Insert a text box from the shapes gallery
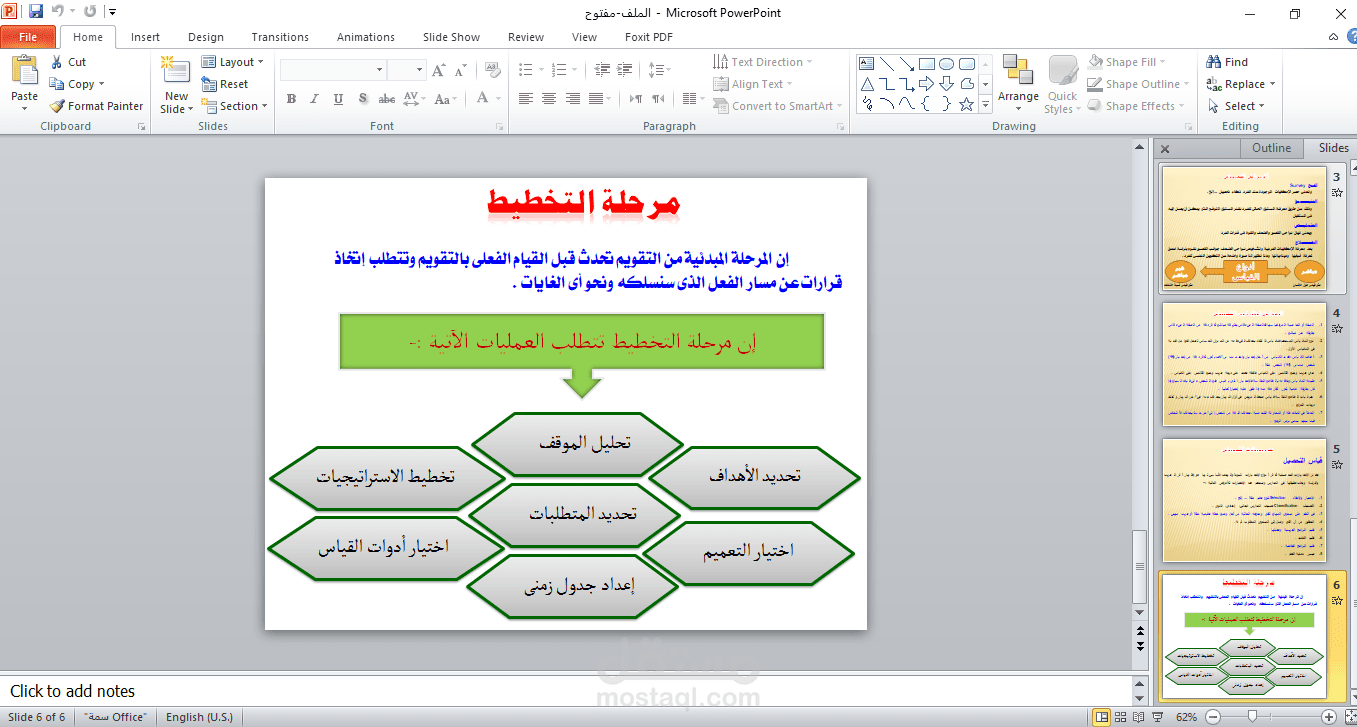 coord(867,63)
